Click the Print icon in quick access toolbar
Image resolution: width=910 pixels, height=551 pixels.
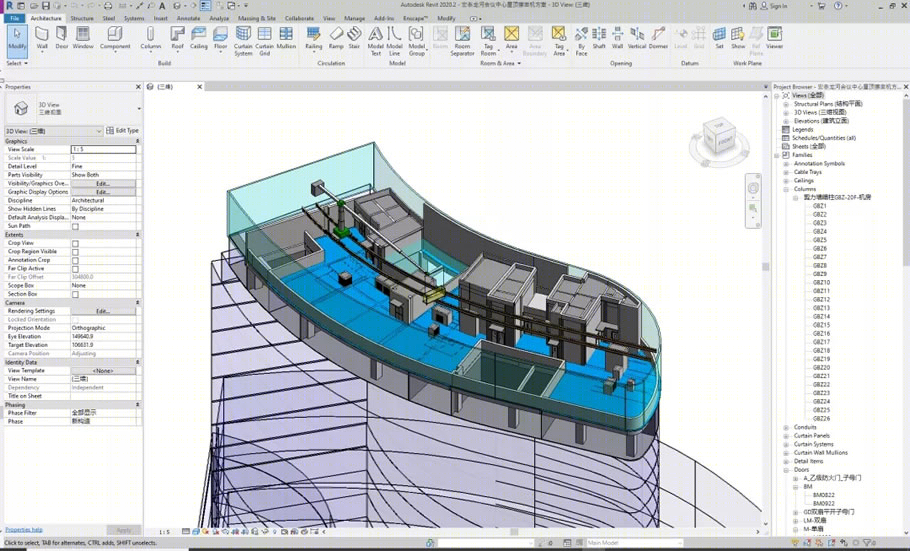click(108, 6)
